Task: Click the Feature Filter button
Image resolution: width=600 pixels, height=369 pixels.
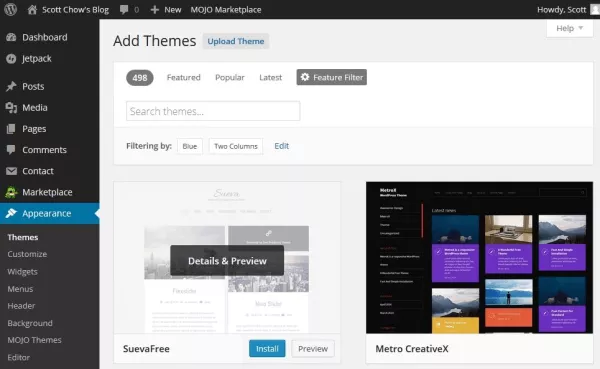Action: (x=332, y=77)
